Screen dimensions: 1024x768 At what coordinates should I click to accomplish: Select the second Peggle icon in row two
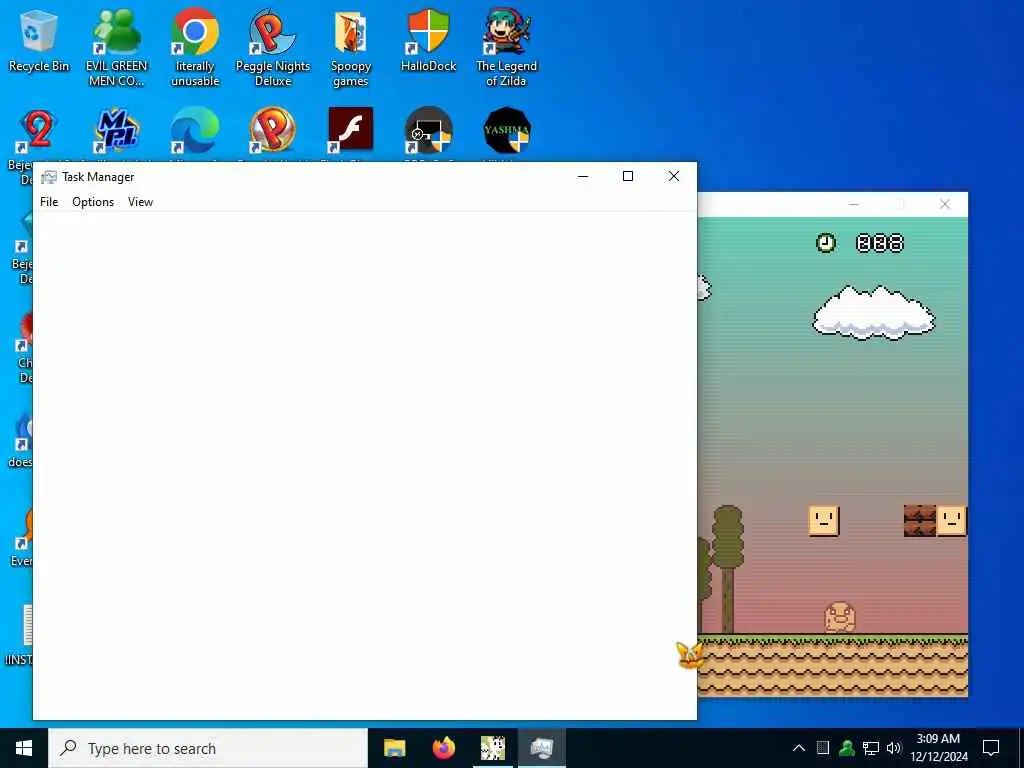click(273, 129)
